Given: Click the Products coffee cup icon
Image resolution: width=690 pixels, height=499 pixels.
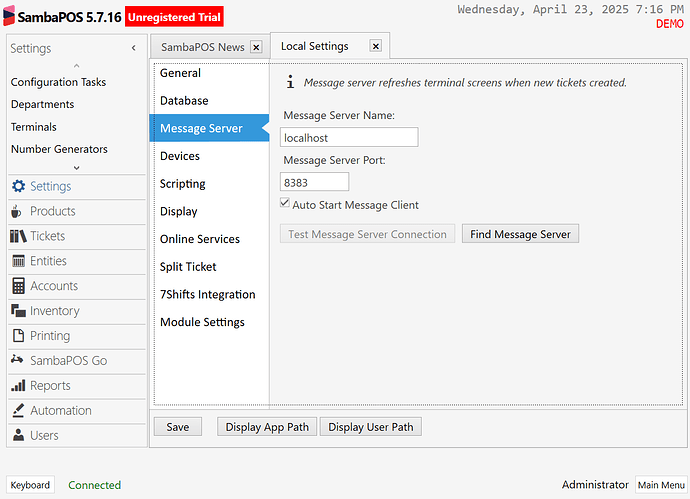Looking at the screenshot, I should point(16,211).
